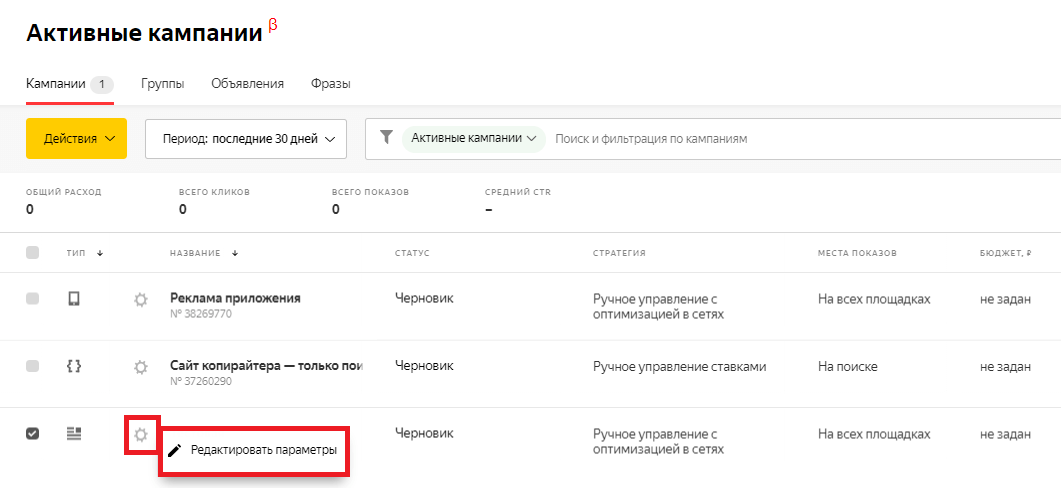Open the Сайт копирайтера campaign link
Viewport: 1061px width, 488px height.
pos(265,366)
